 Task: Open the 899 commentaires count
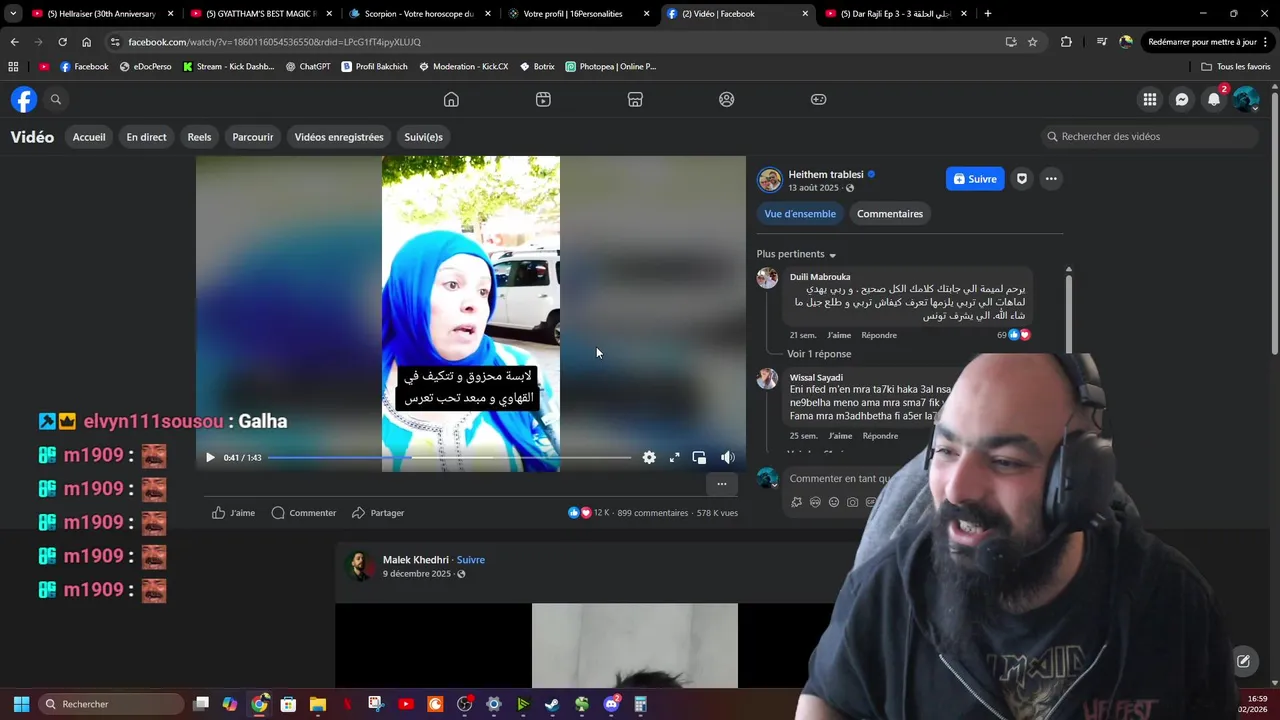652,513
